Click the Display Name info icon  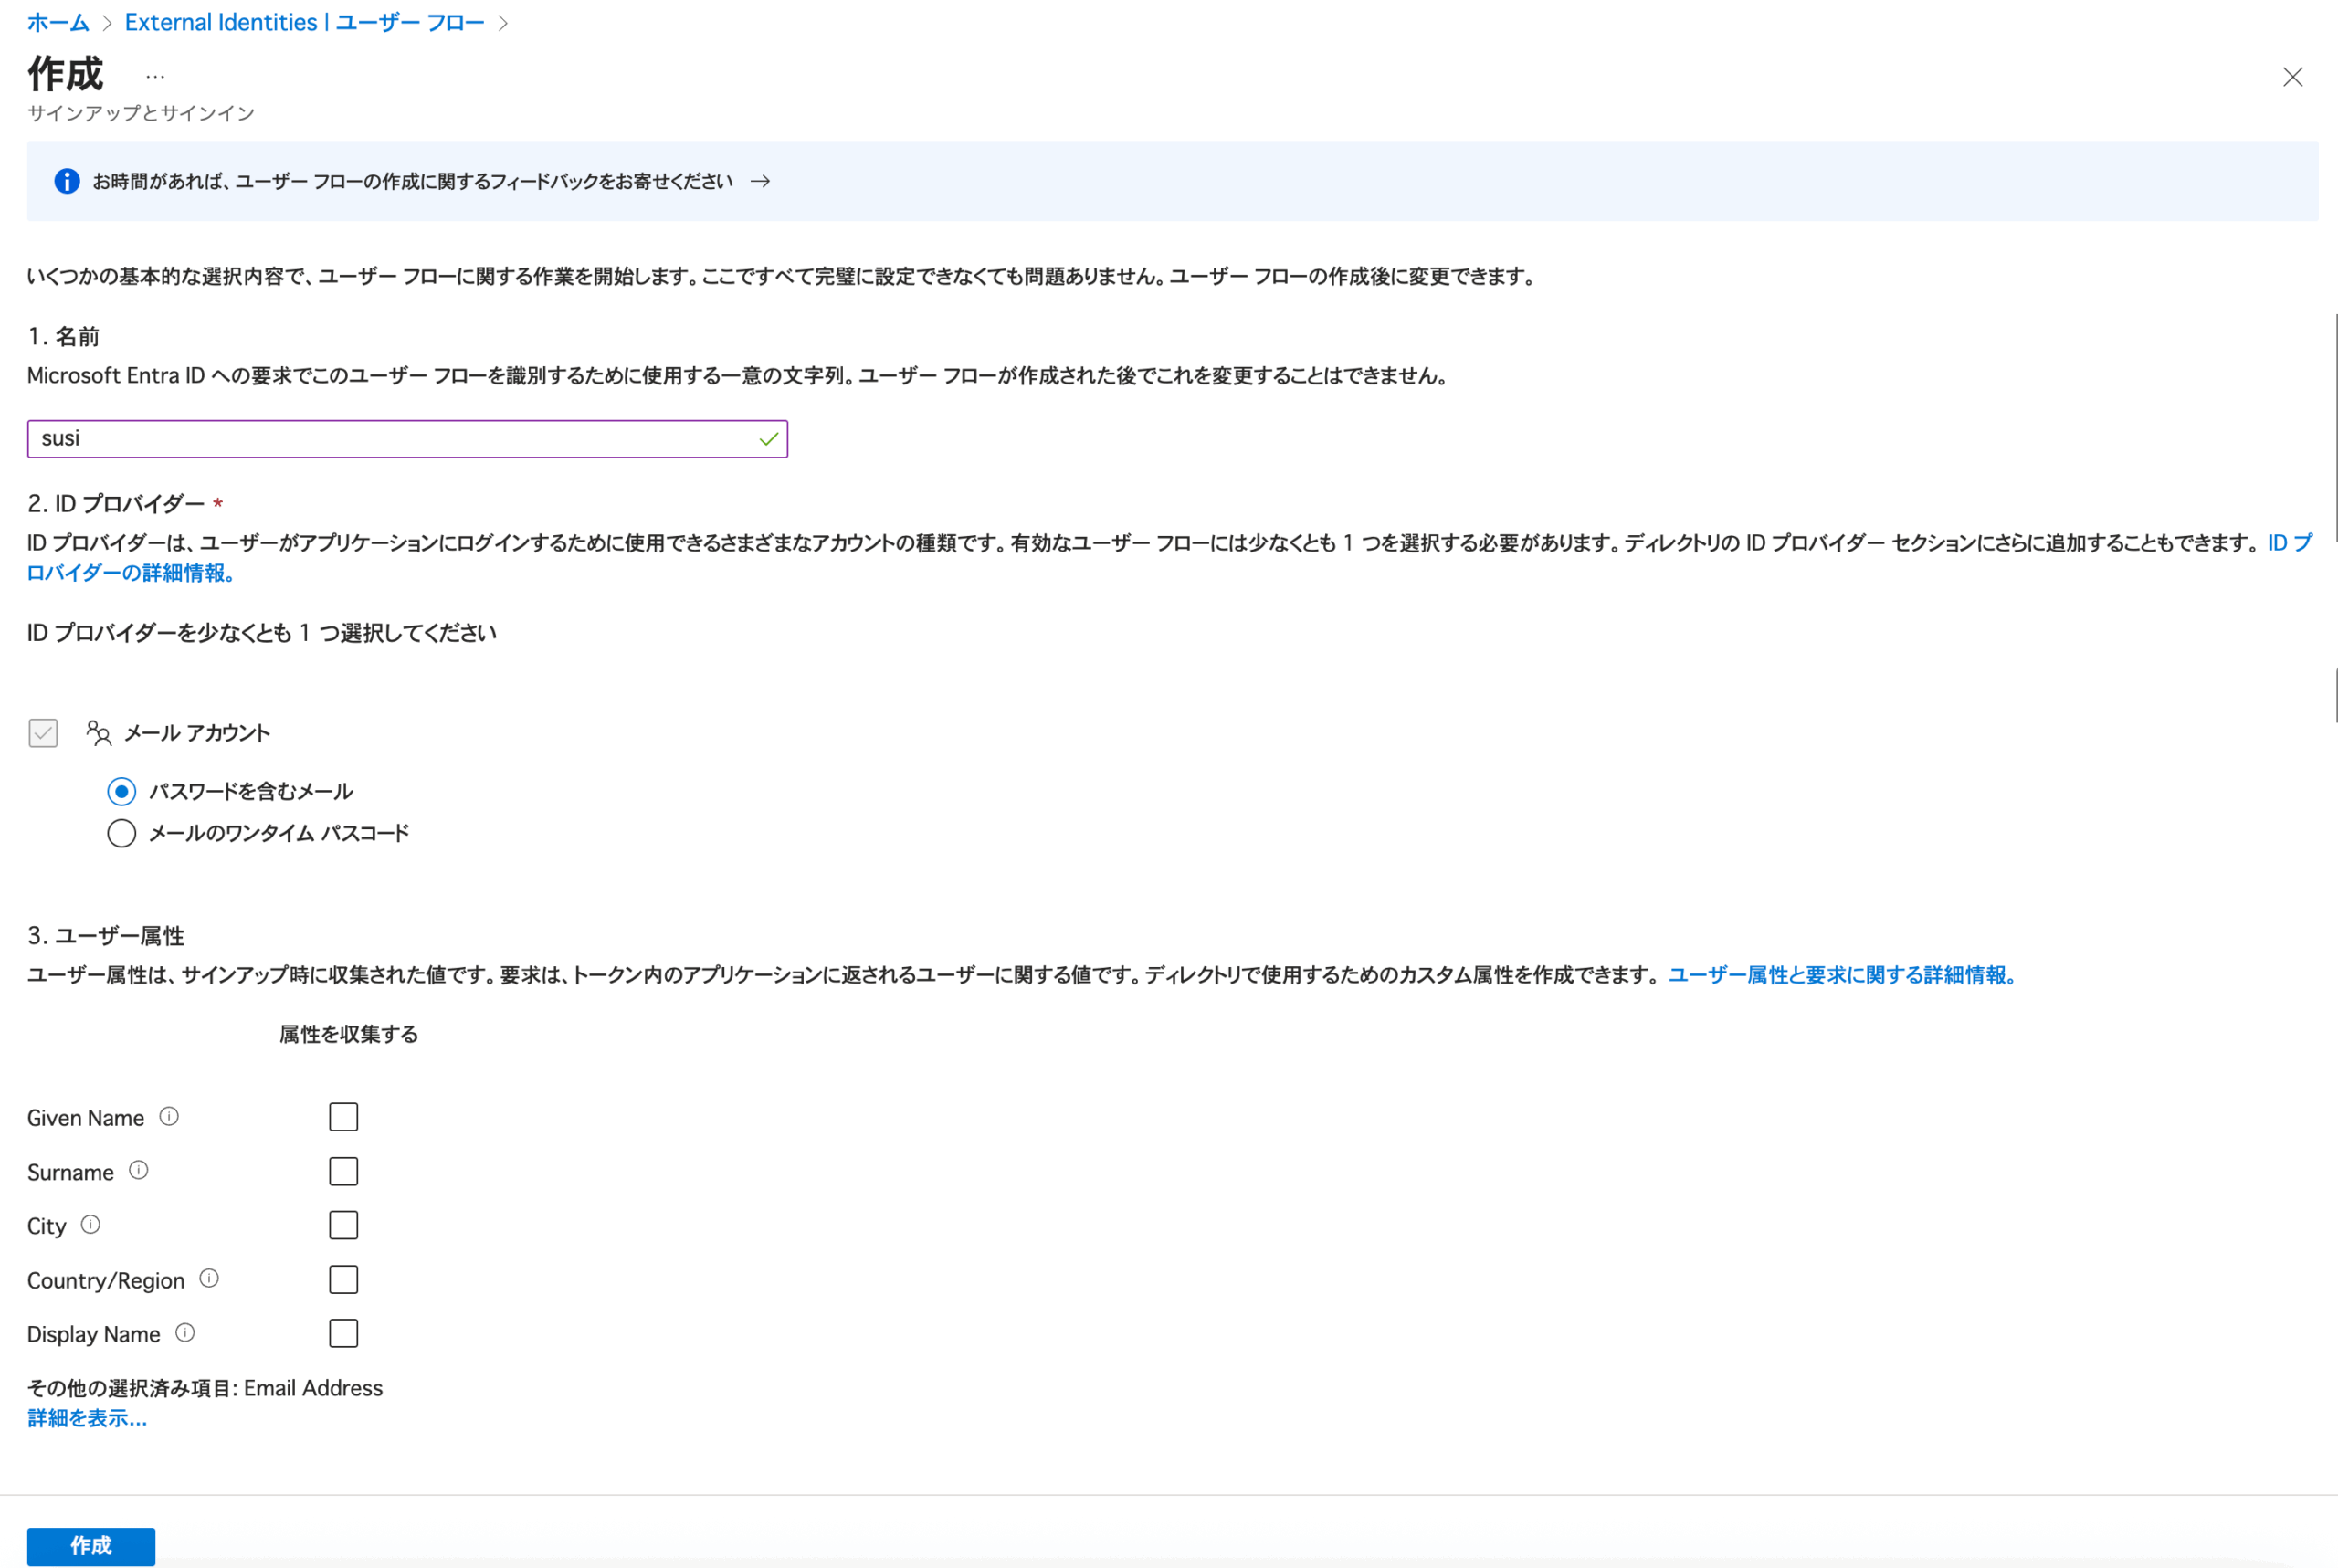point(185,1333)
